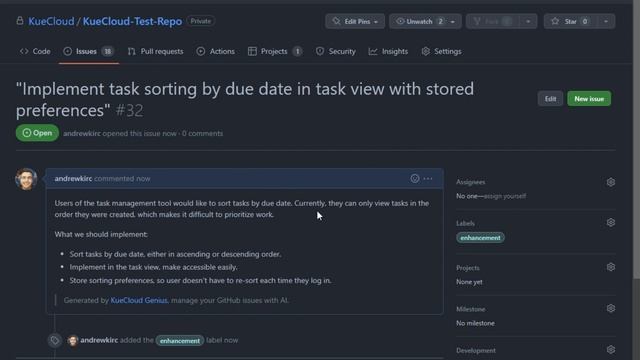Open the Assignees gear settings
The width and height of the screenshot is (640, 360).
coord(611,182)
